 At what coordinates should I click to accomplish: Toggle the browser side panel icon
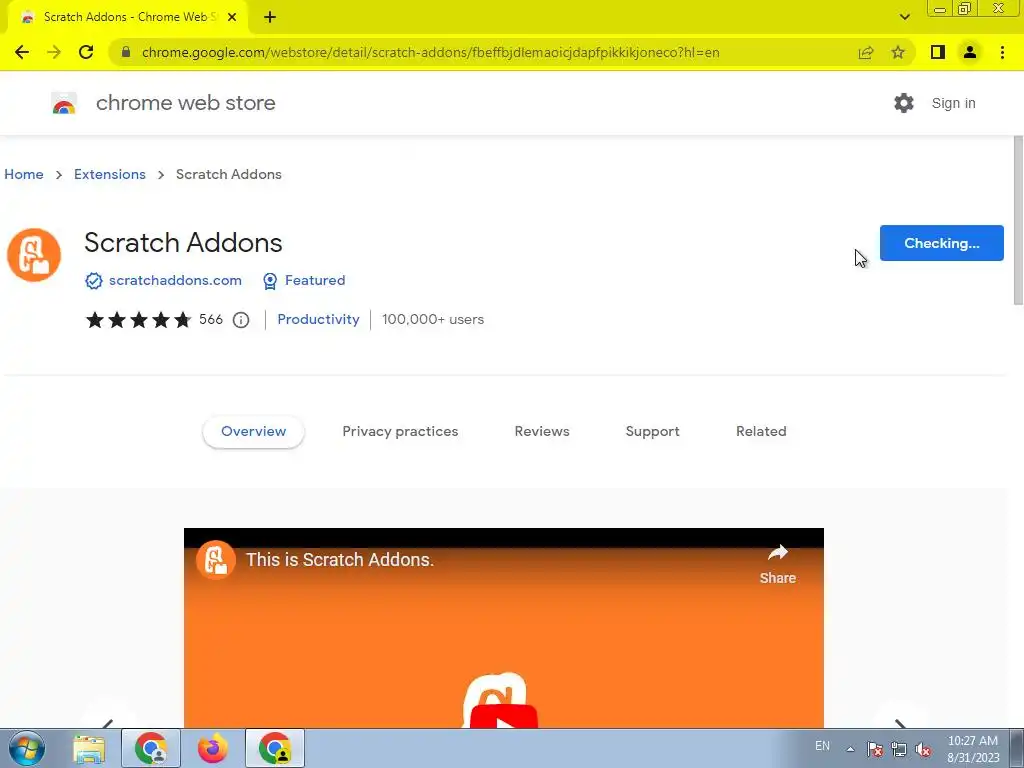click(x=938, y=52)
